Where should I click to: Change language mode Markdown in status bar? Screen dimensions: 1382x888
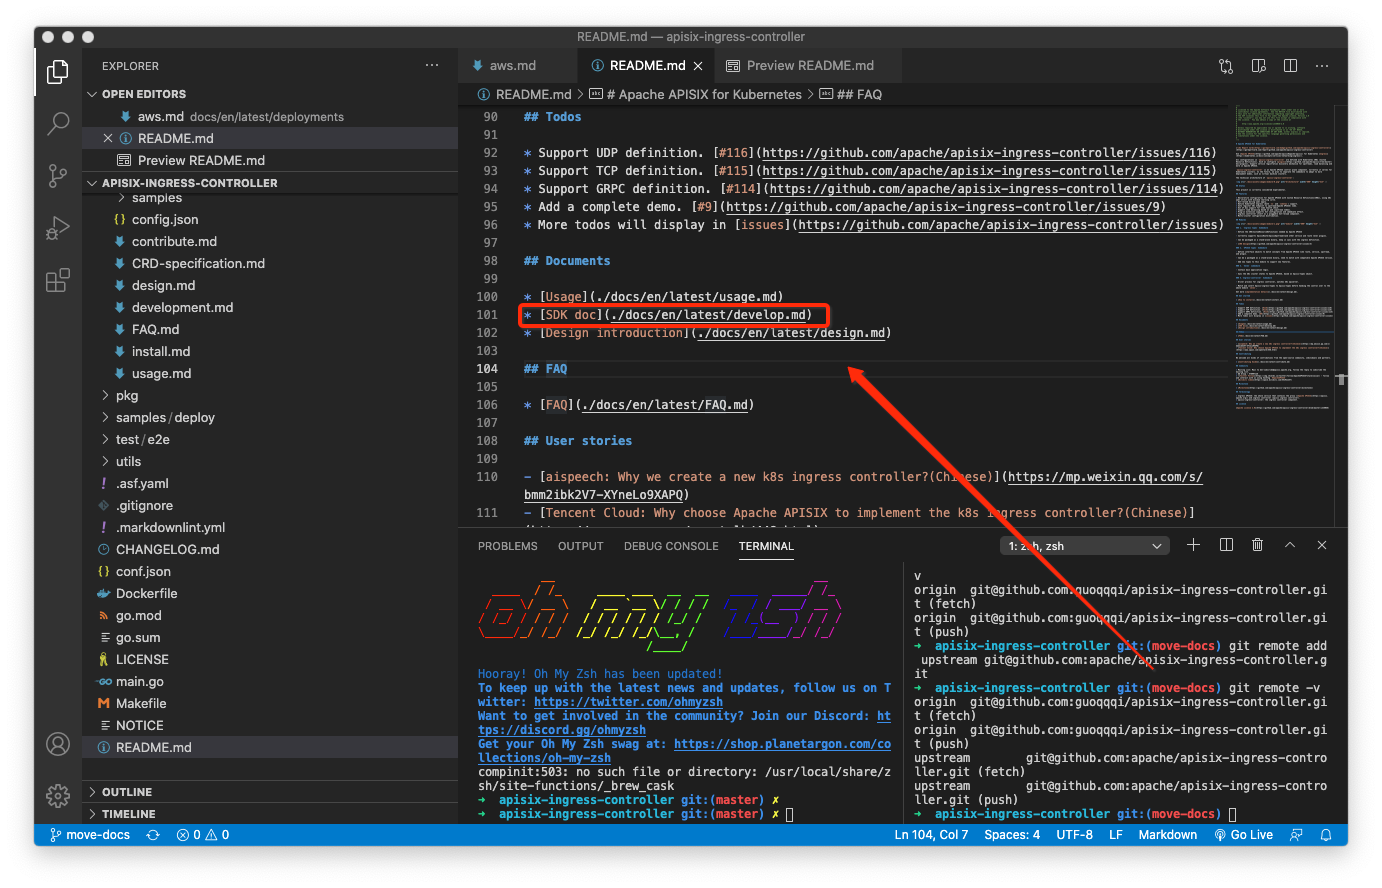point(1167,835)
